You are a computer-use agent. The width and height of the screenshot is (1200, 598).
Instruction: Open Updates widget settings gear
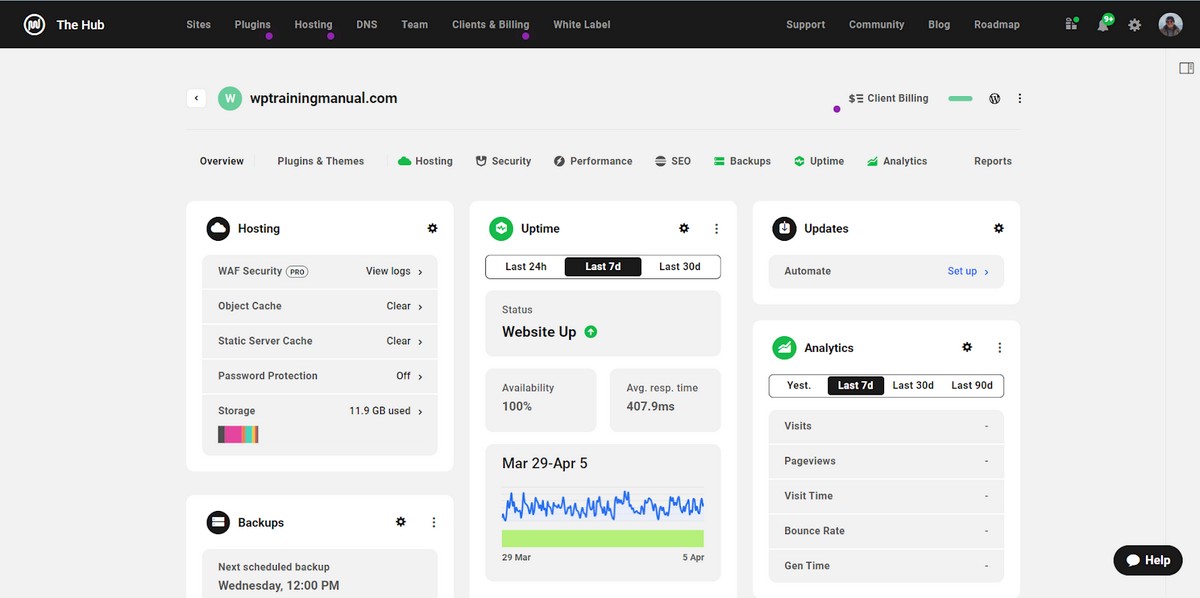click(x=998, y=228)
